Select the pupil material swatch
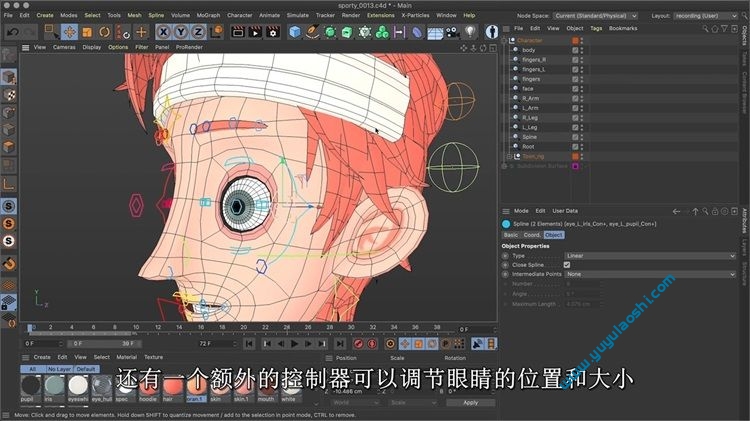 [31, 386]
